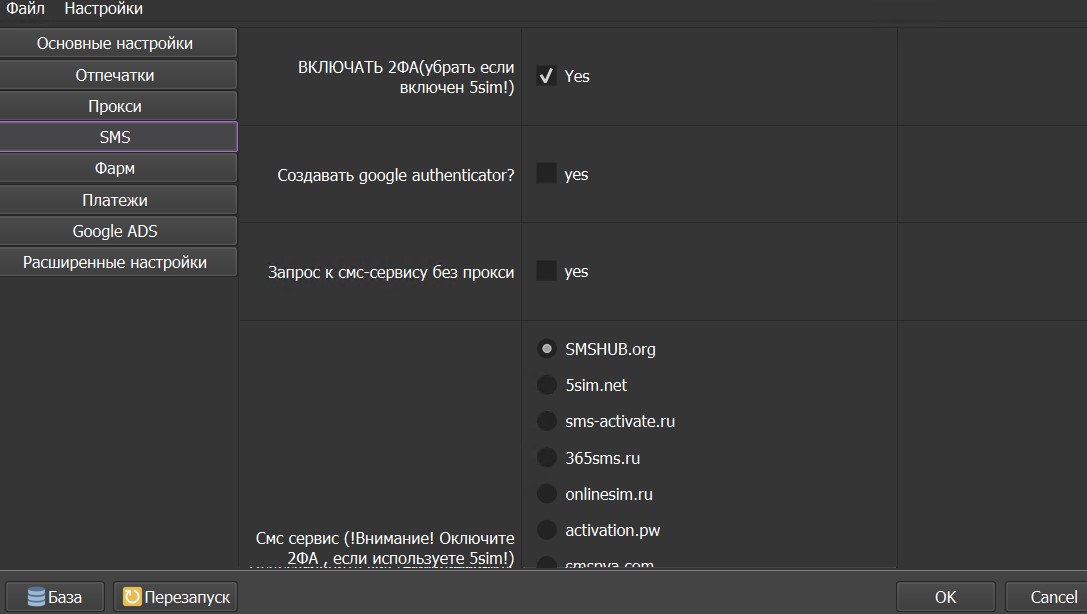This screenshot has width=1087, height=614.
Task: Click the База database icon
Action: [37, 597]
